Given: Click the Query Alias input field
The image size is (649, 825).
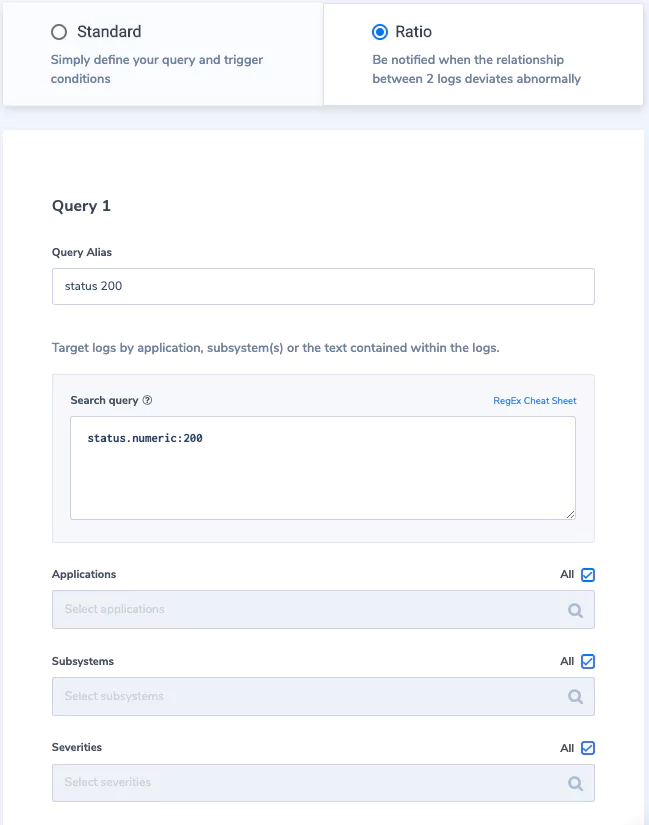Looking at the screenshot, I should click(323, 286).
